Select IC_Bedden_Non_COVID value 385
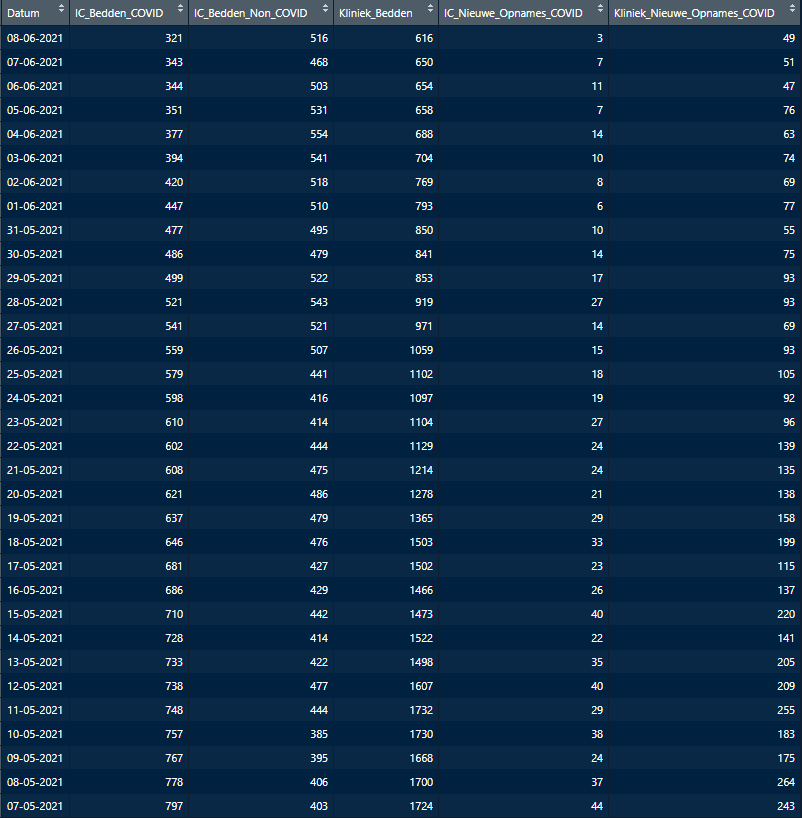The width and height of the screenshot is (802, 818). (x=319, y=734)
